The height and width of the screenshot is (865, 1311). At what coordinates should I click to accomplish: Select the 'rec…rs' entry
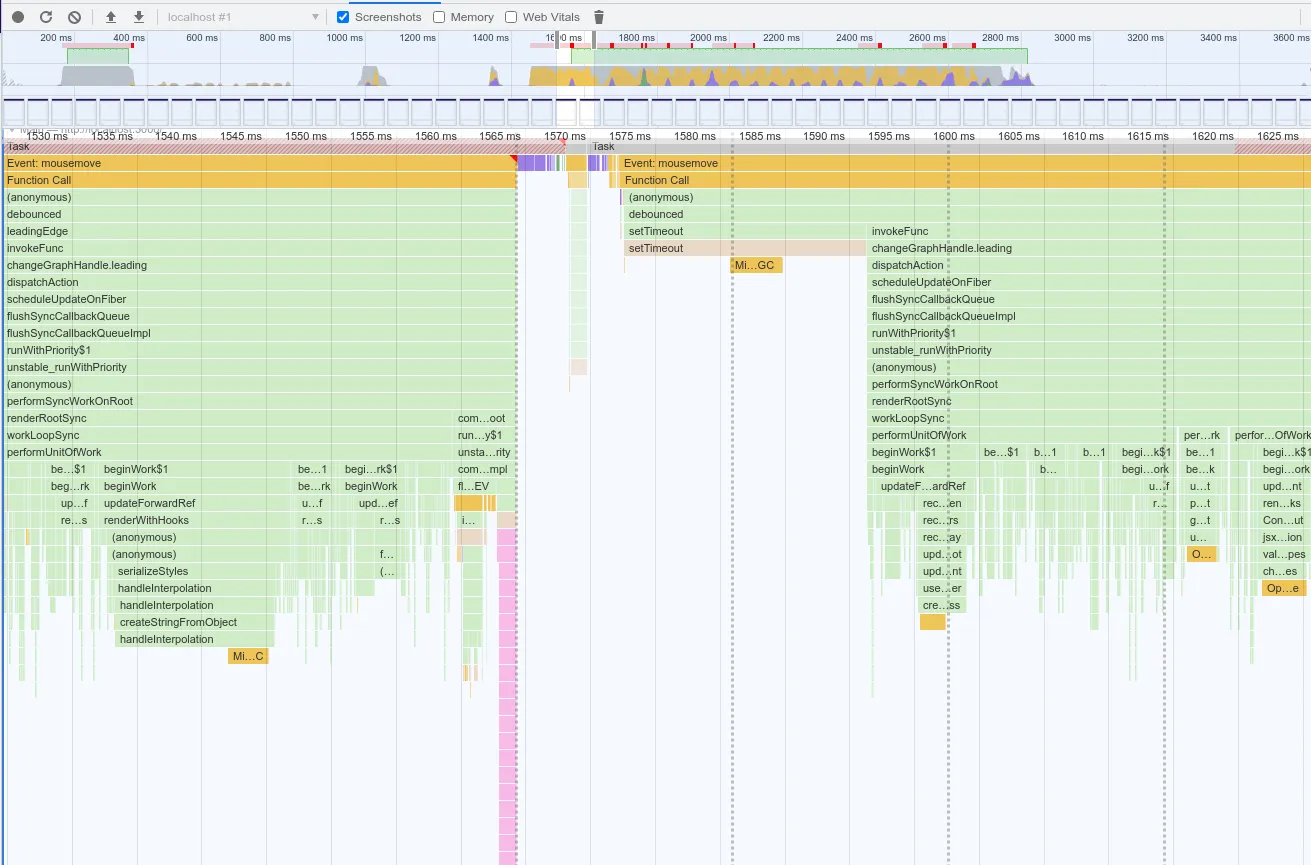coord(942,520)
